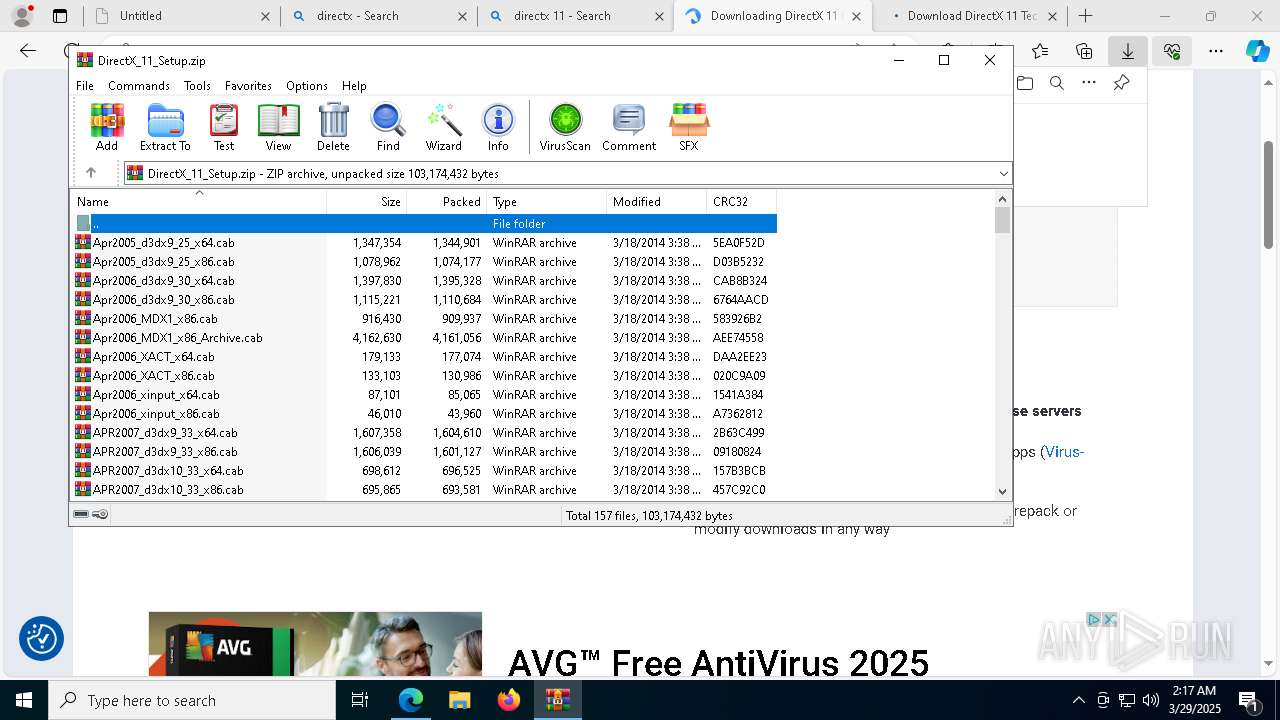Click the Virus- link on webpage
Viewport: 1280px width, 720px height.
click(1063, 452)
